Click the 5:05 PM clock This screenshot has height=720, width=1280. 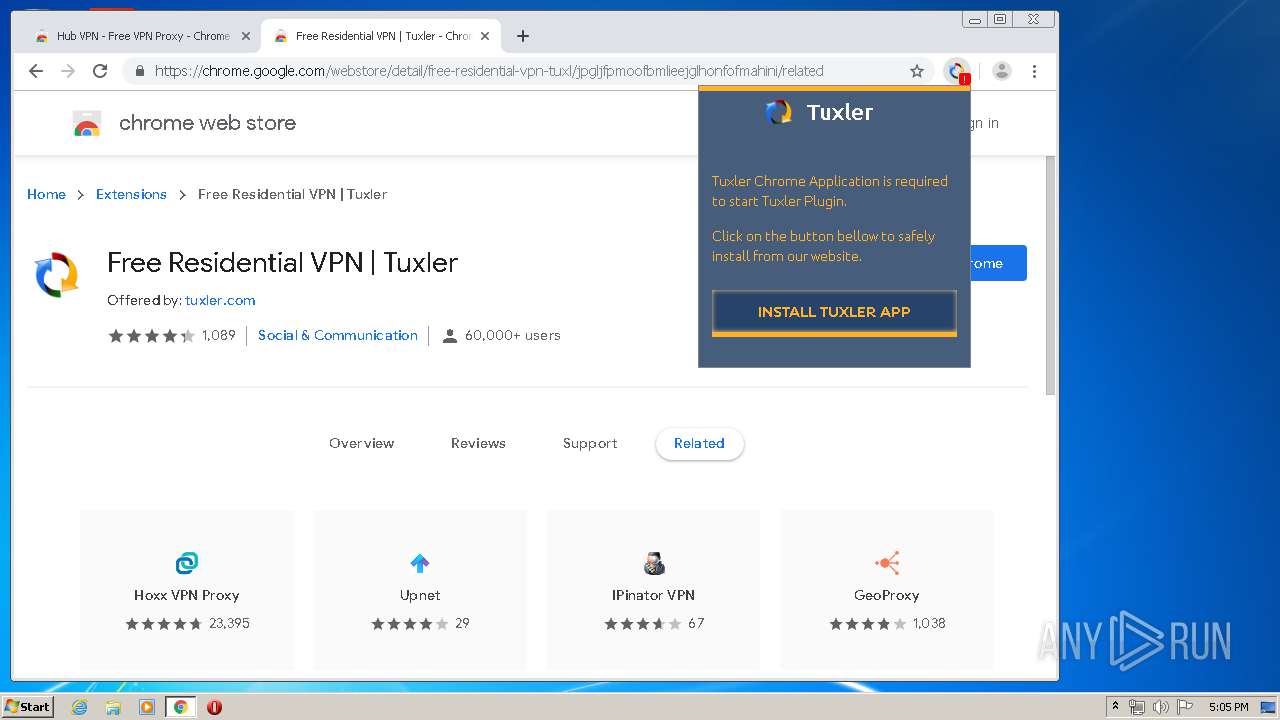pos(1228,707)
